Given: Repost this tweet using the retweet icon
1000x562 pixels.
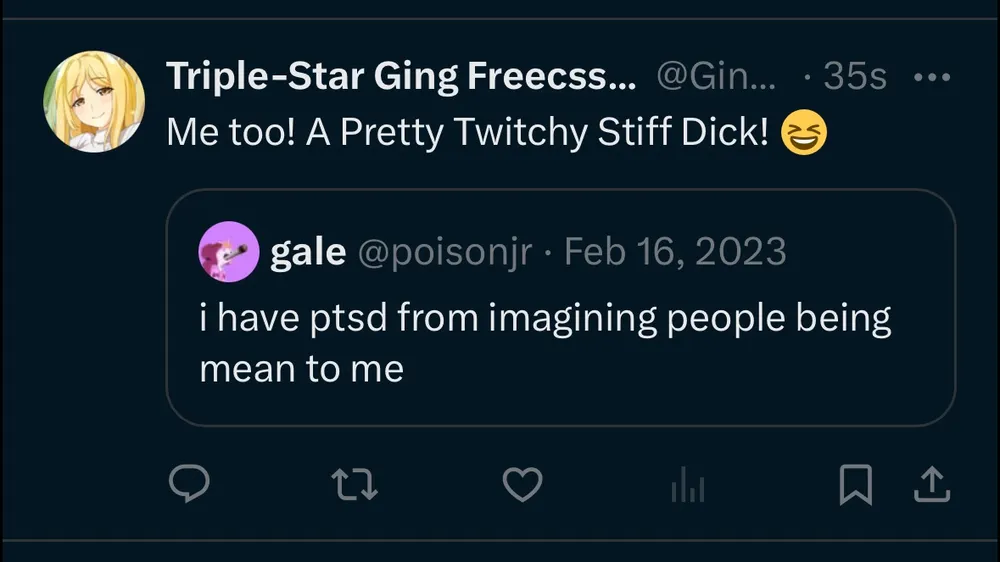Looking at the screenshot, I should point(353,485).
